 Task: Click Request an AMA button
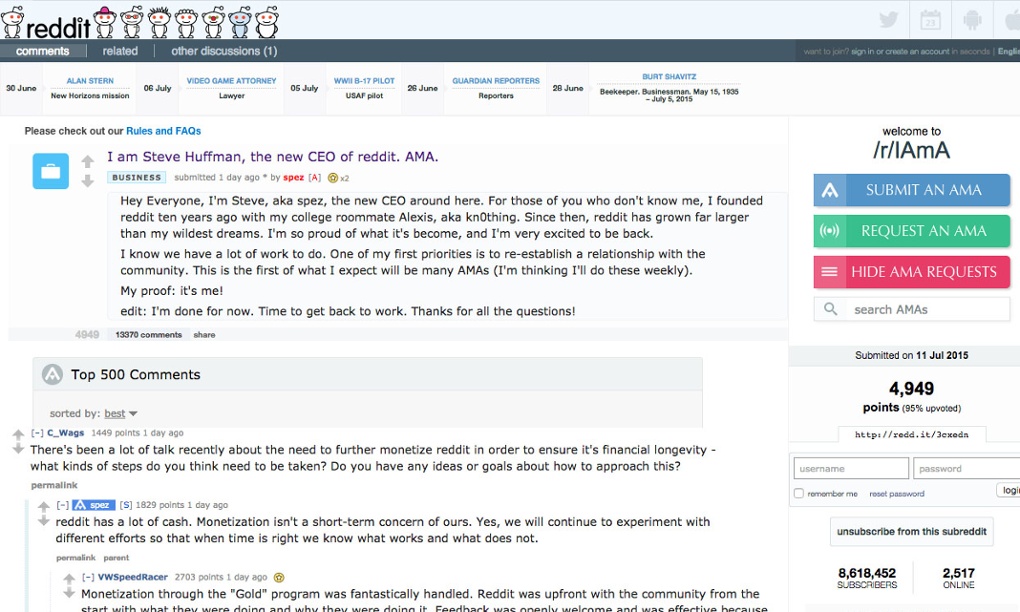(911, 231)
